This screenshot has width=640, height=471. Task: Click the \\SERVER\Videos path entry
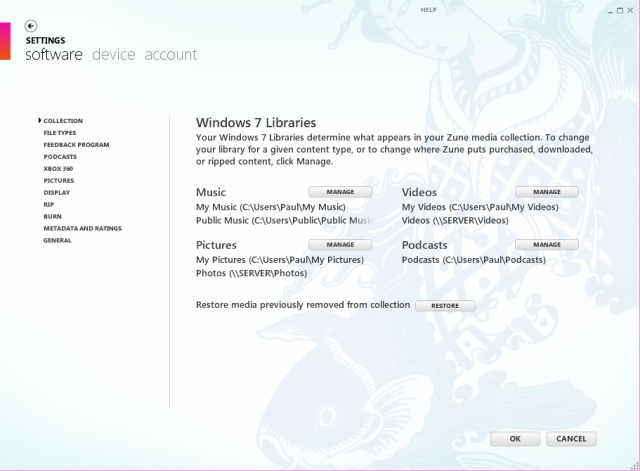point(455,220)
